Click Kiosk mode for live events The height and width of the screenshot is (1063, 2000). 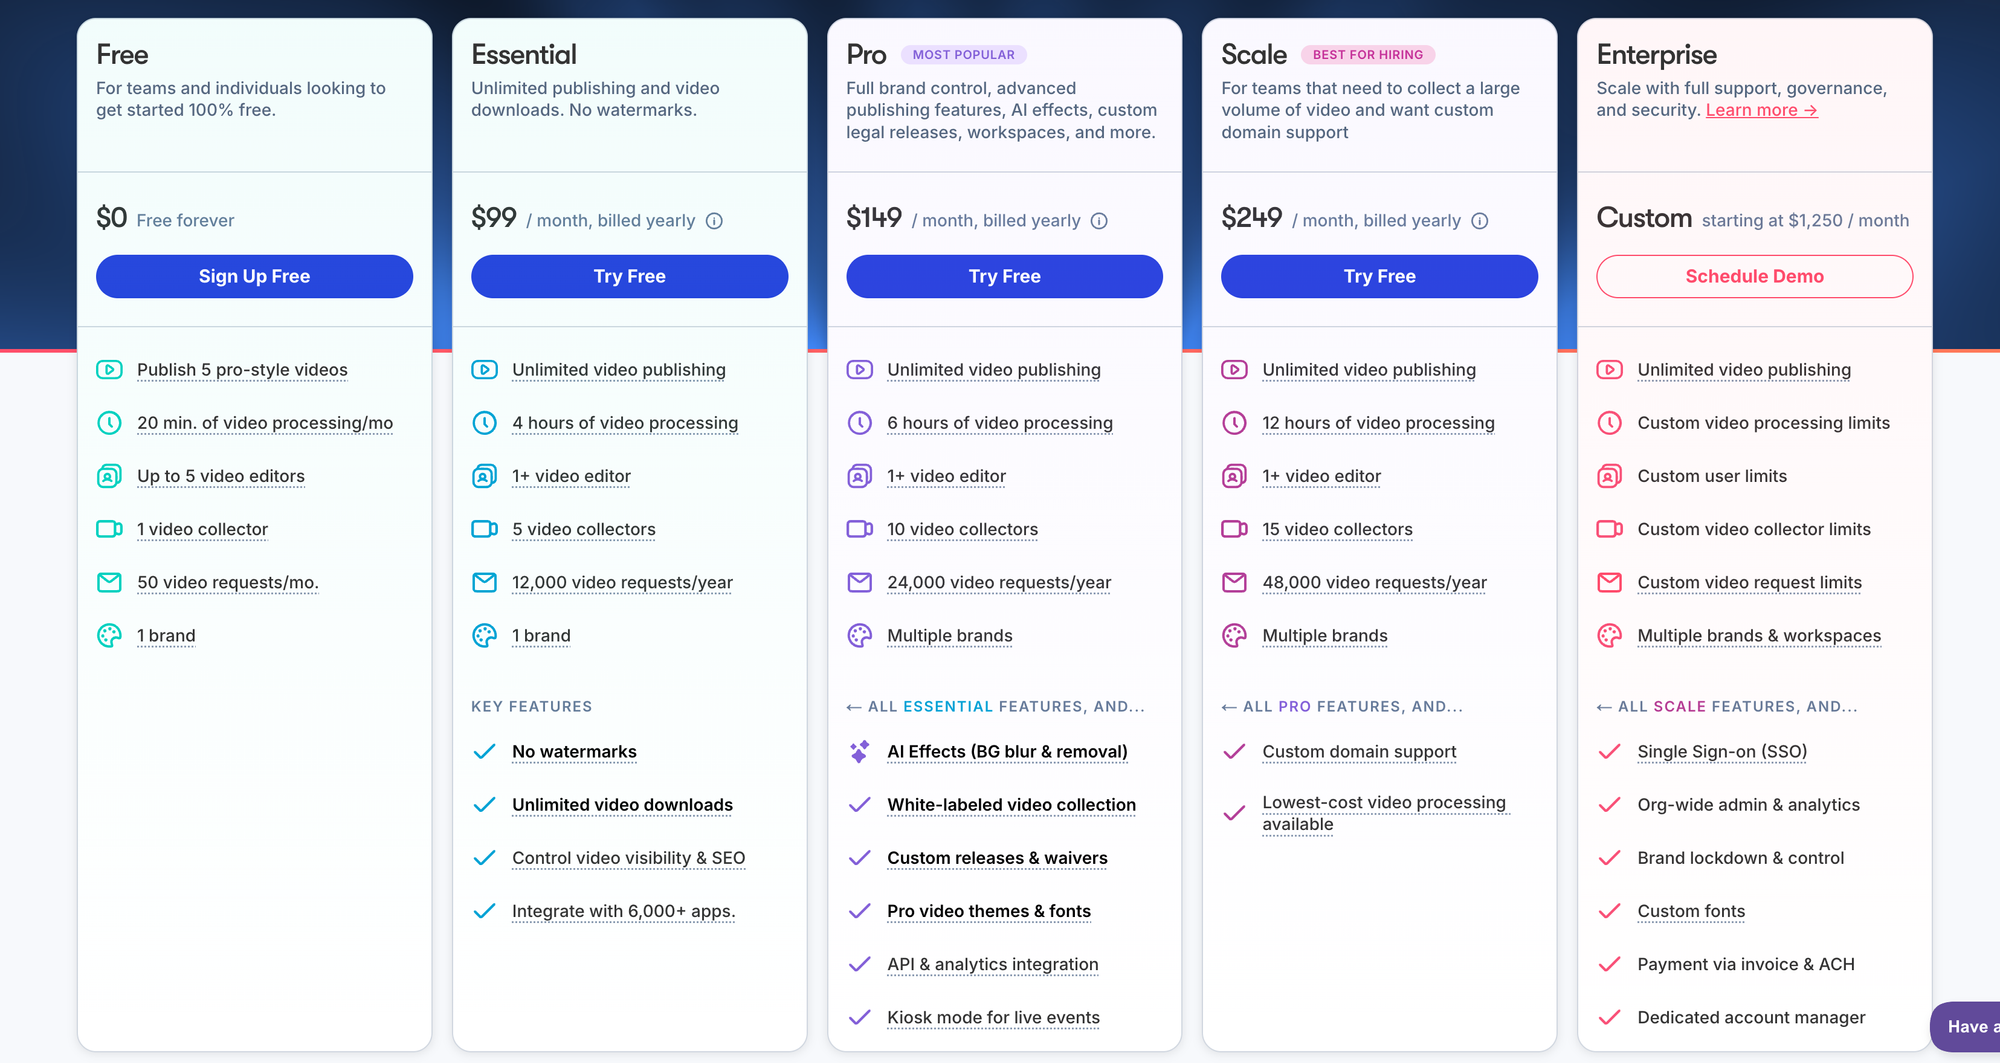pyautogui.click(x=993, y=1018)
